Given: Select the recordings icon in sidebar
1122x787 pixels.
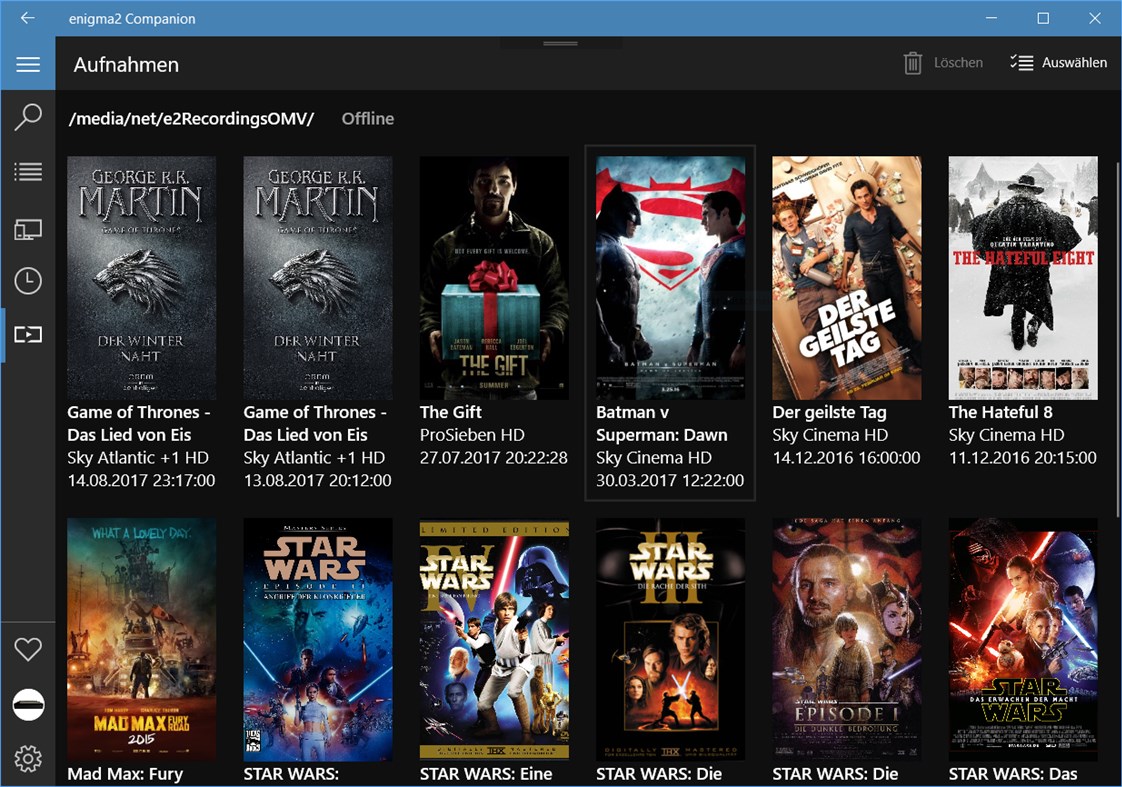Looking at the screenshot, I should [28, 334].
